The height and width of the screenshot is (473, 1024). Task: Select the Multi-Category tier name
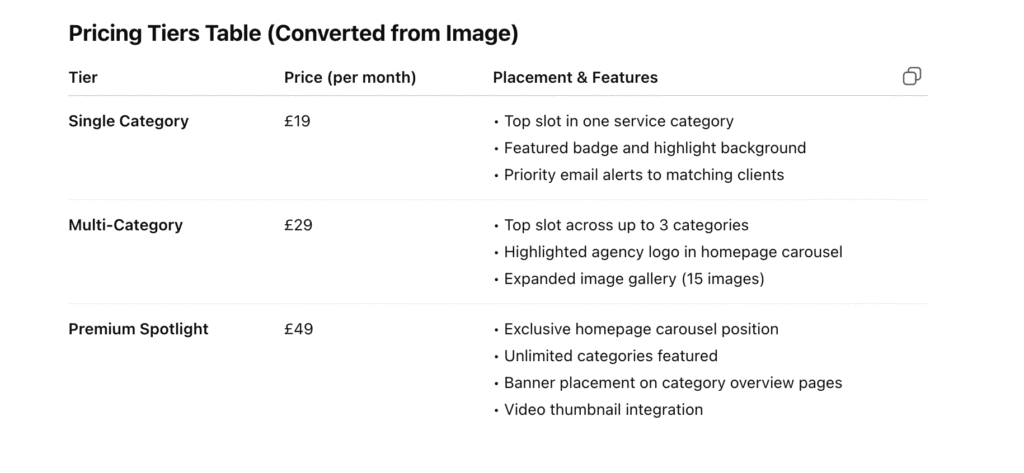point(125,225)
